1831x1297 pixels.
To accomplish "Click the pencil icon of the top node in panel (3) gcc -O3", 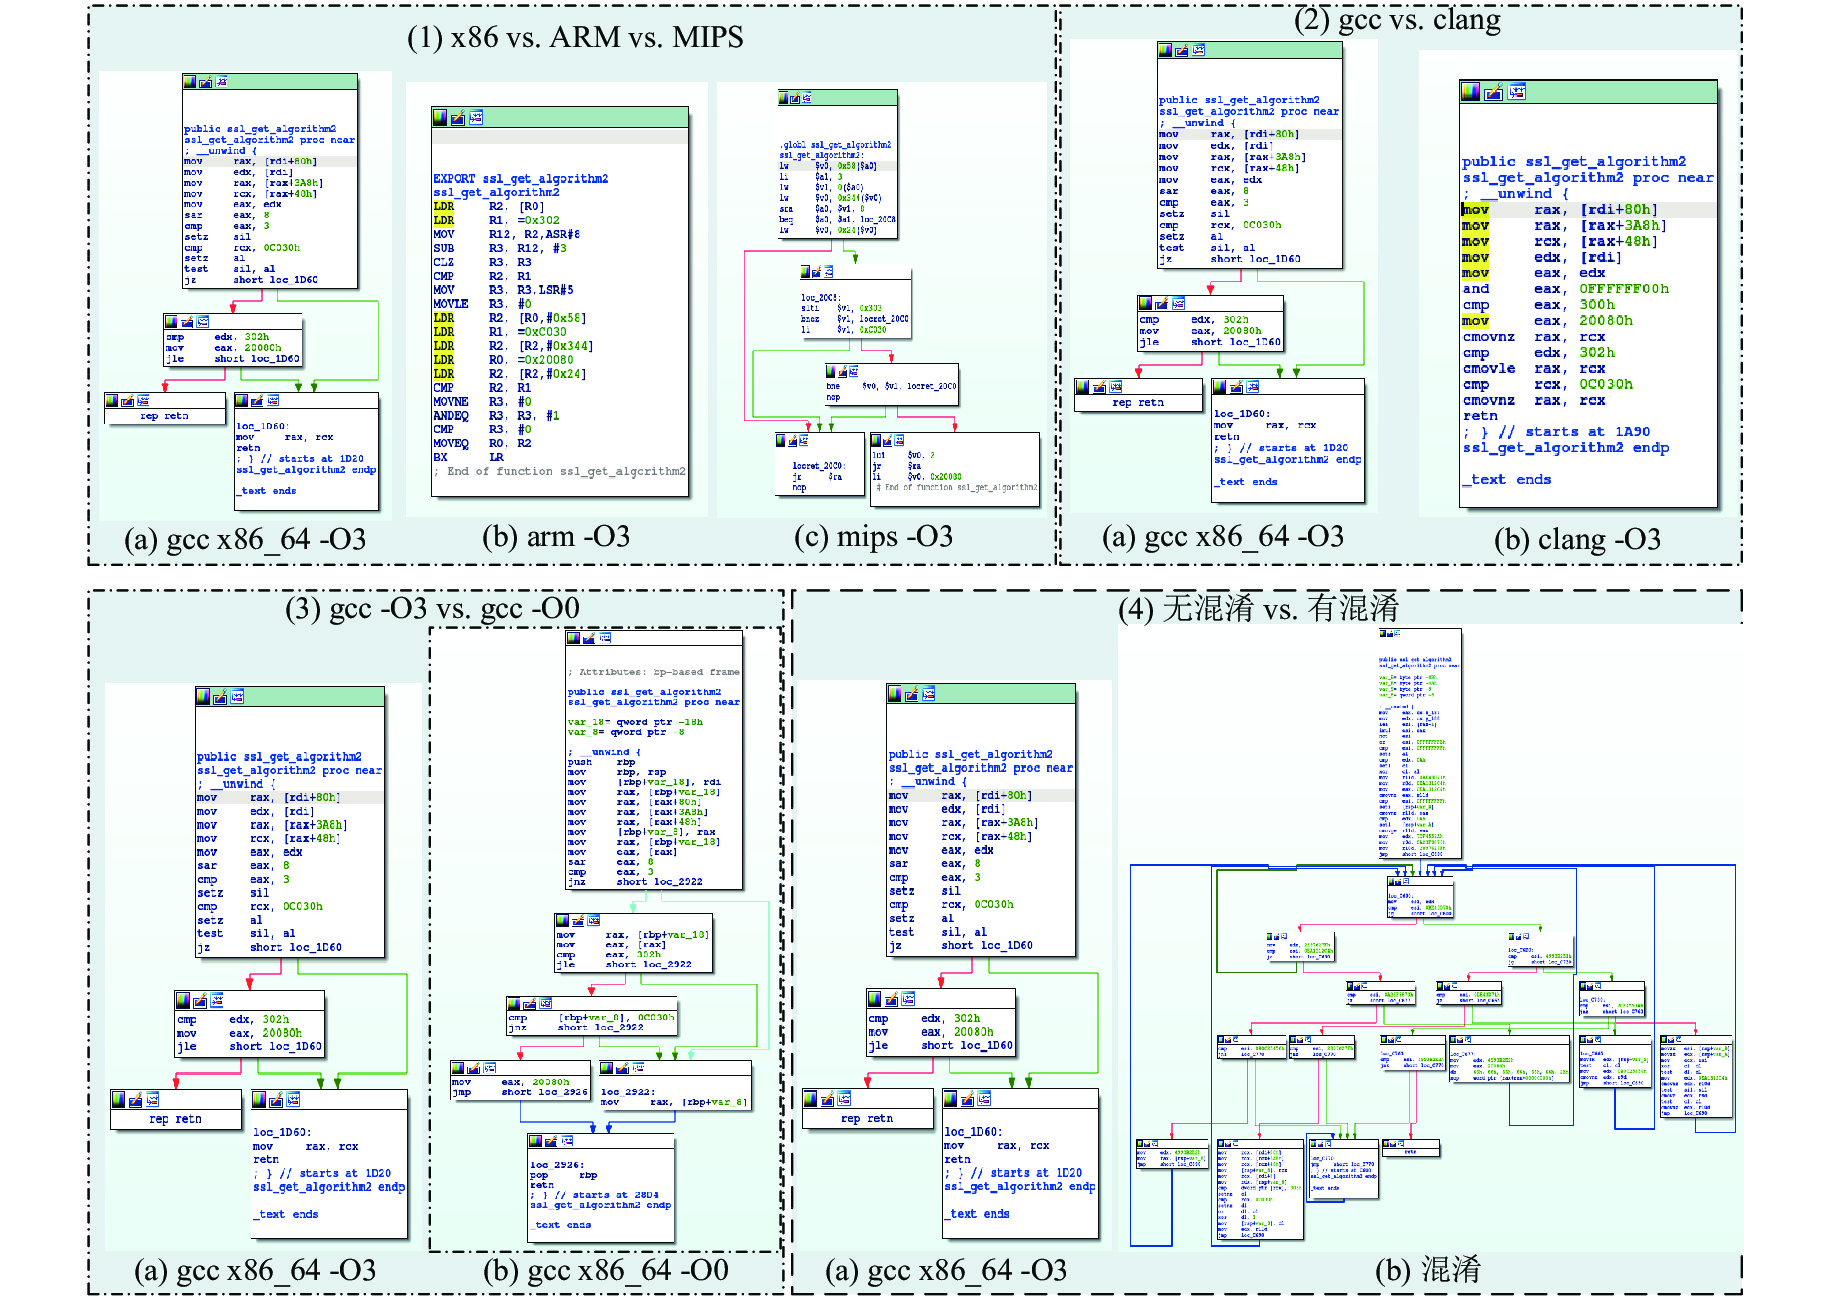I will tap(220, 696).
